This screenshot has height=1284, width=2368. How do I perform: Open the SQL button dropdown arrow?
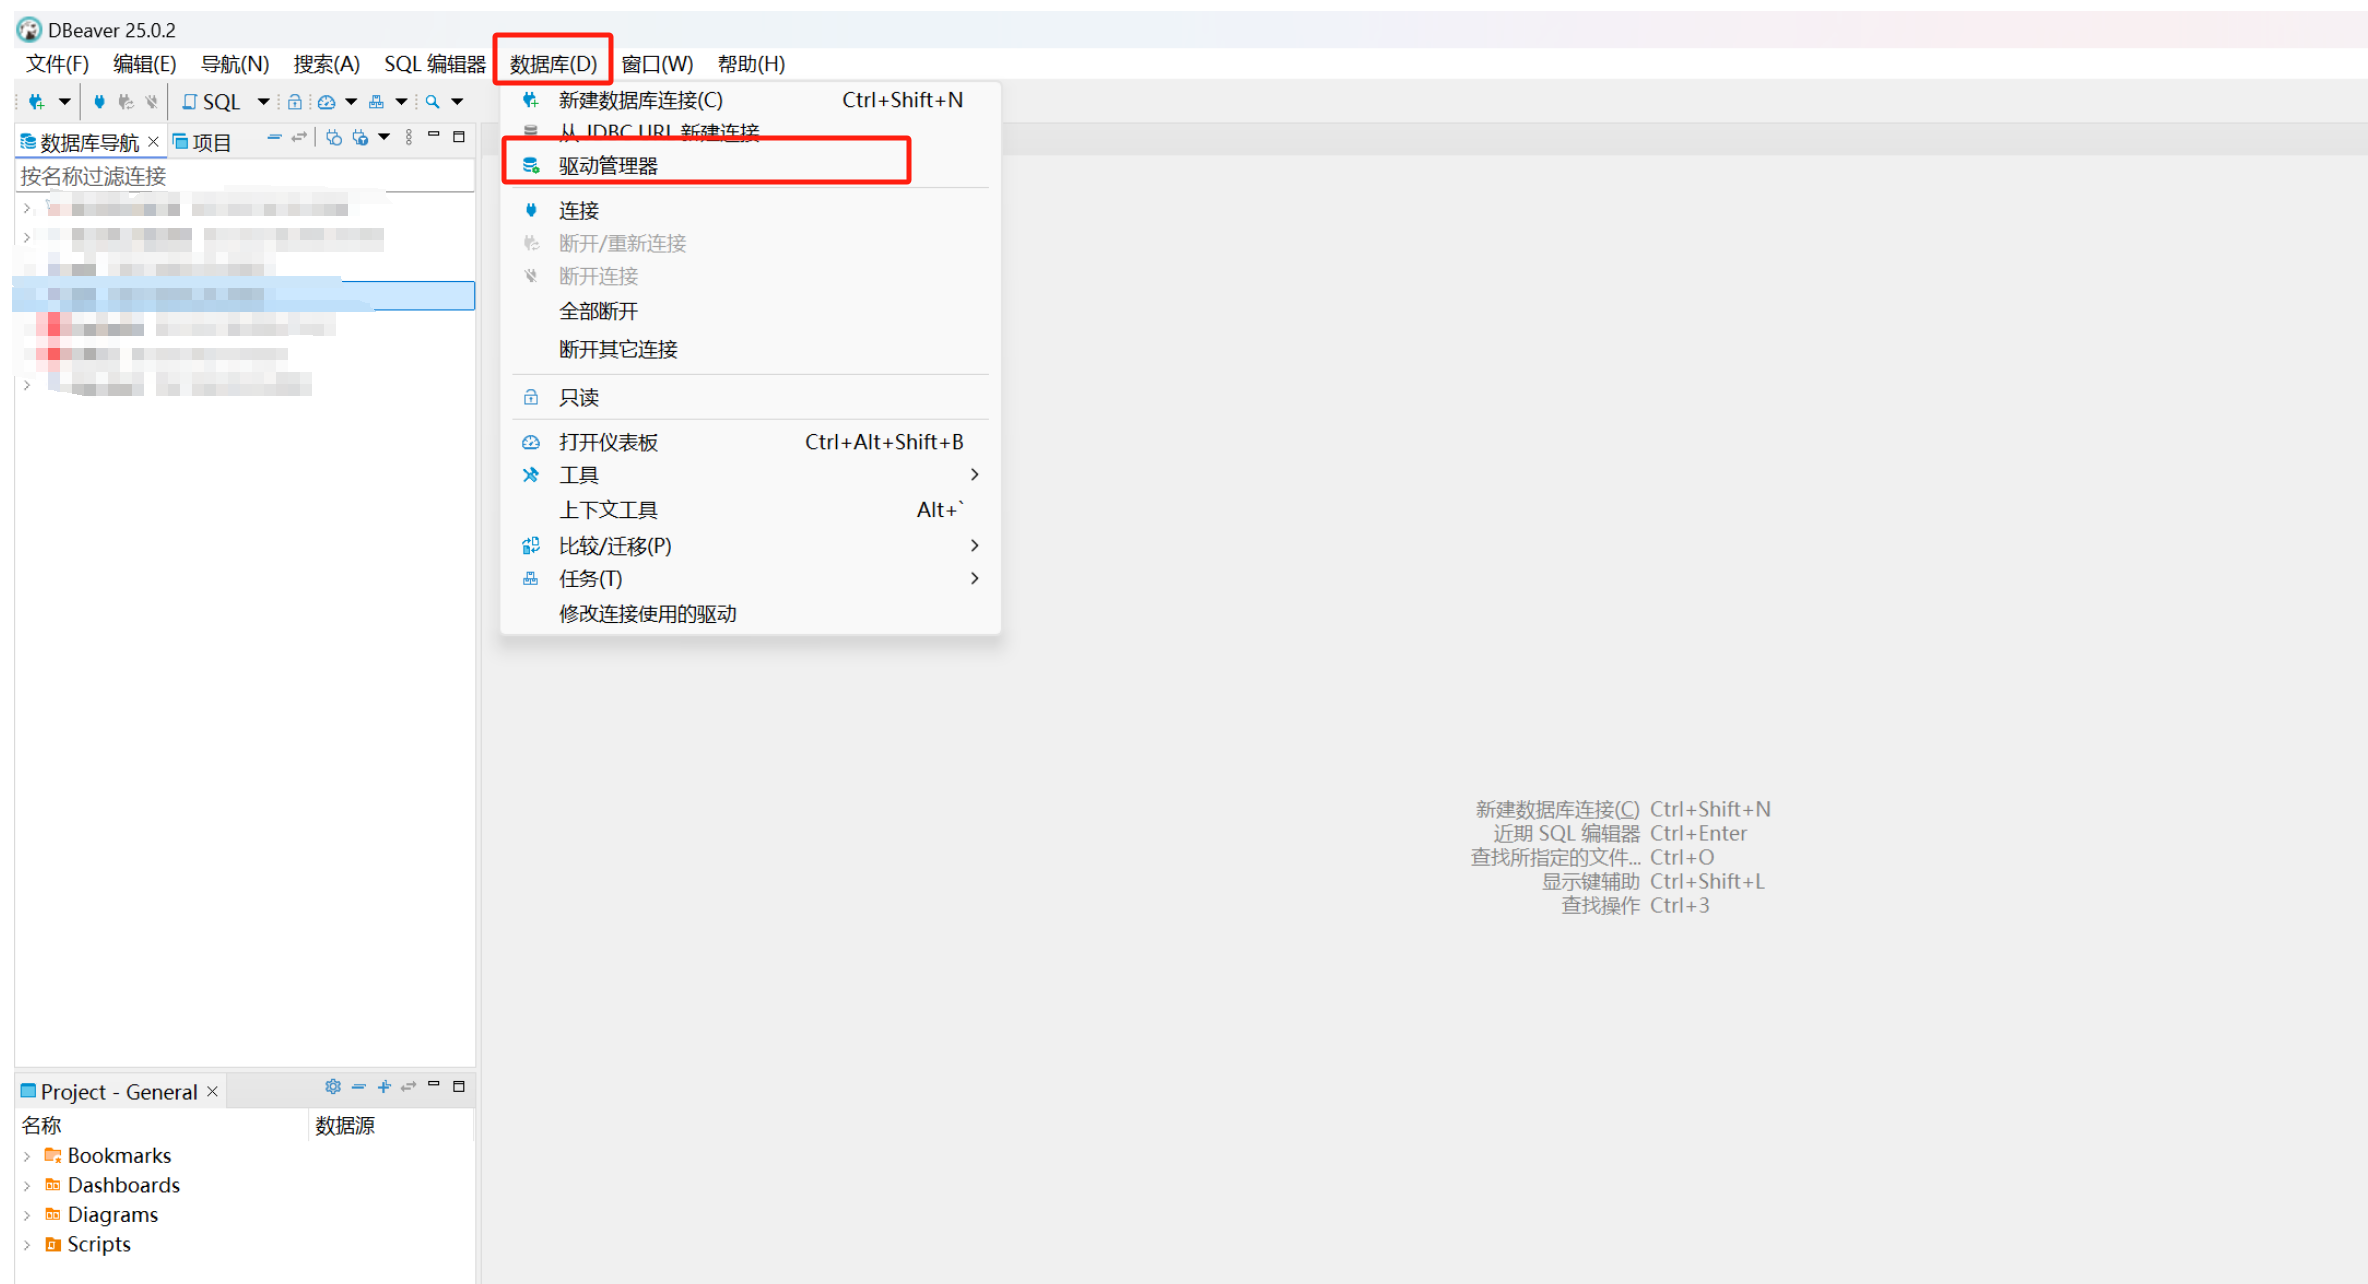263,102
